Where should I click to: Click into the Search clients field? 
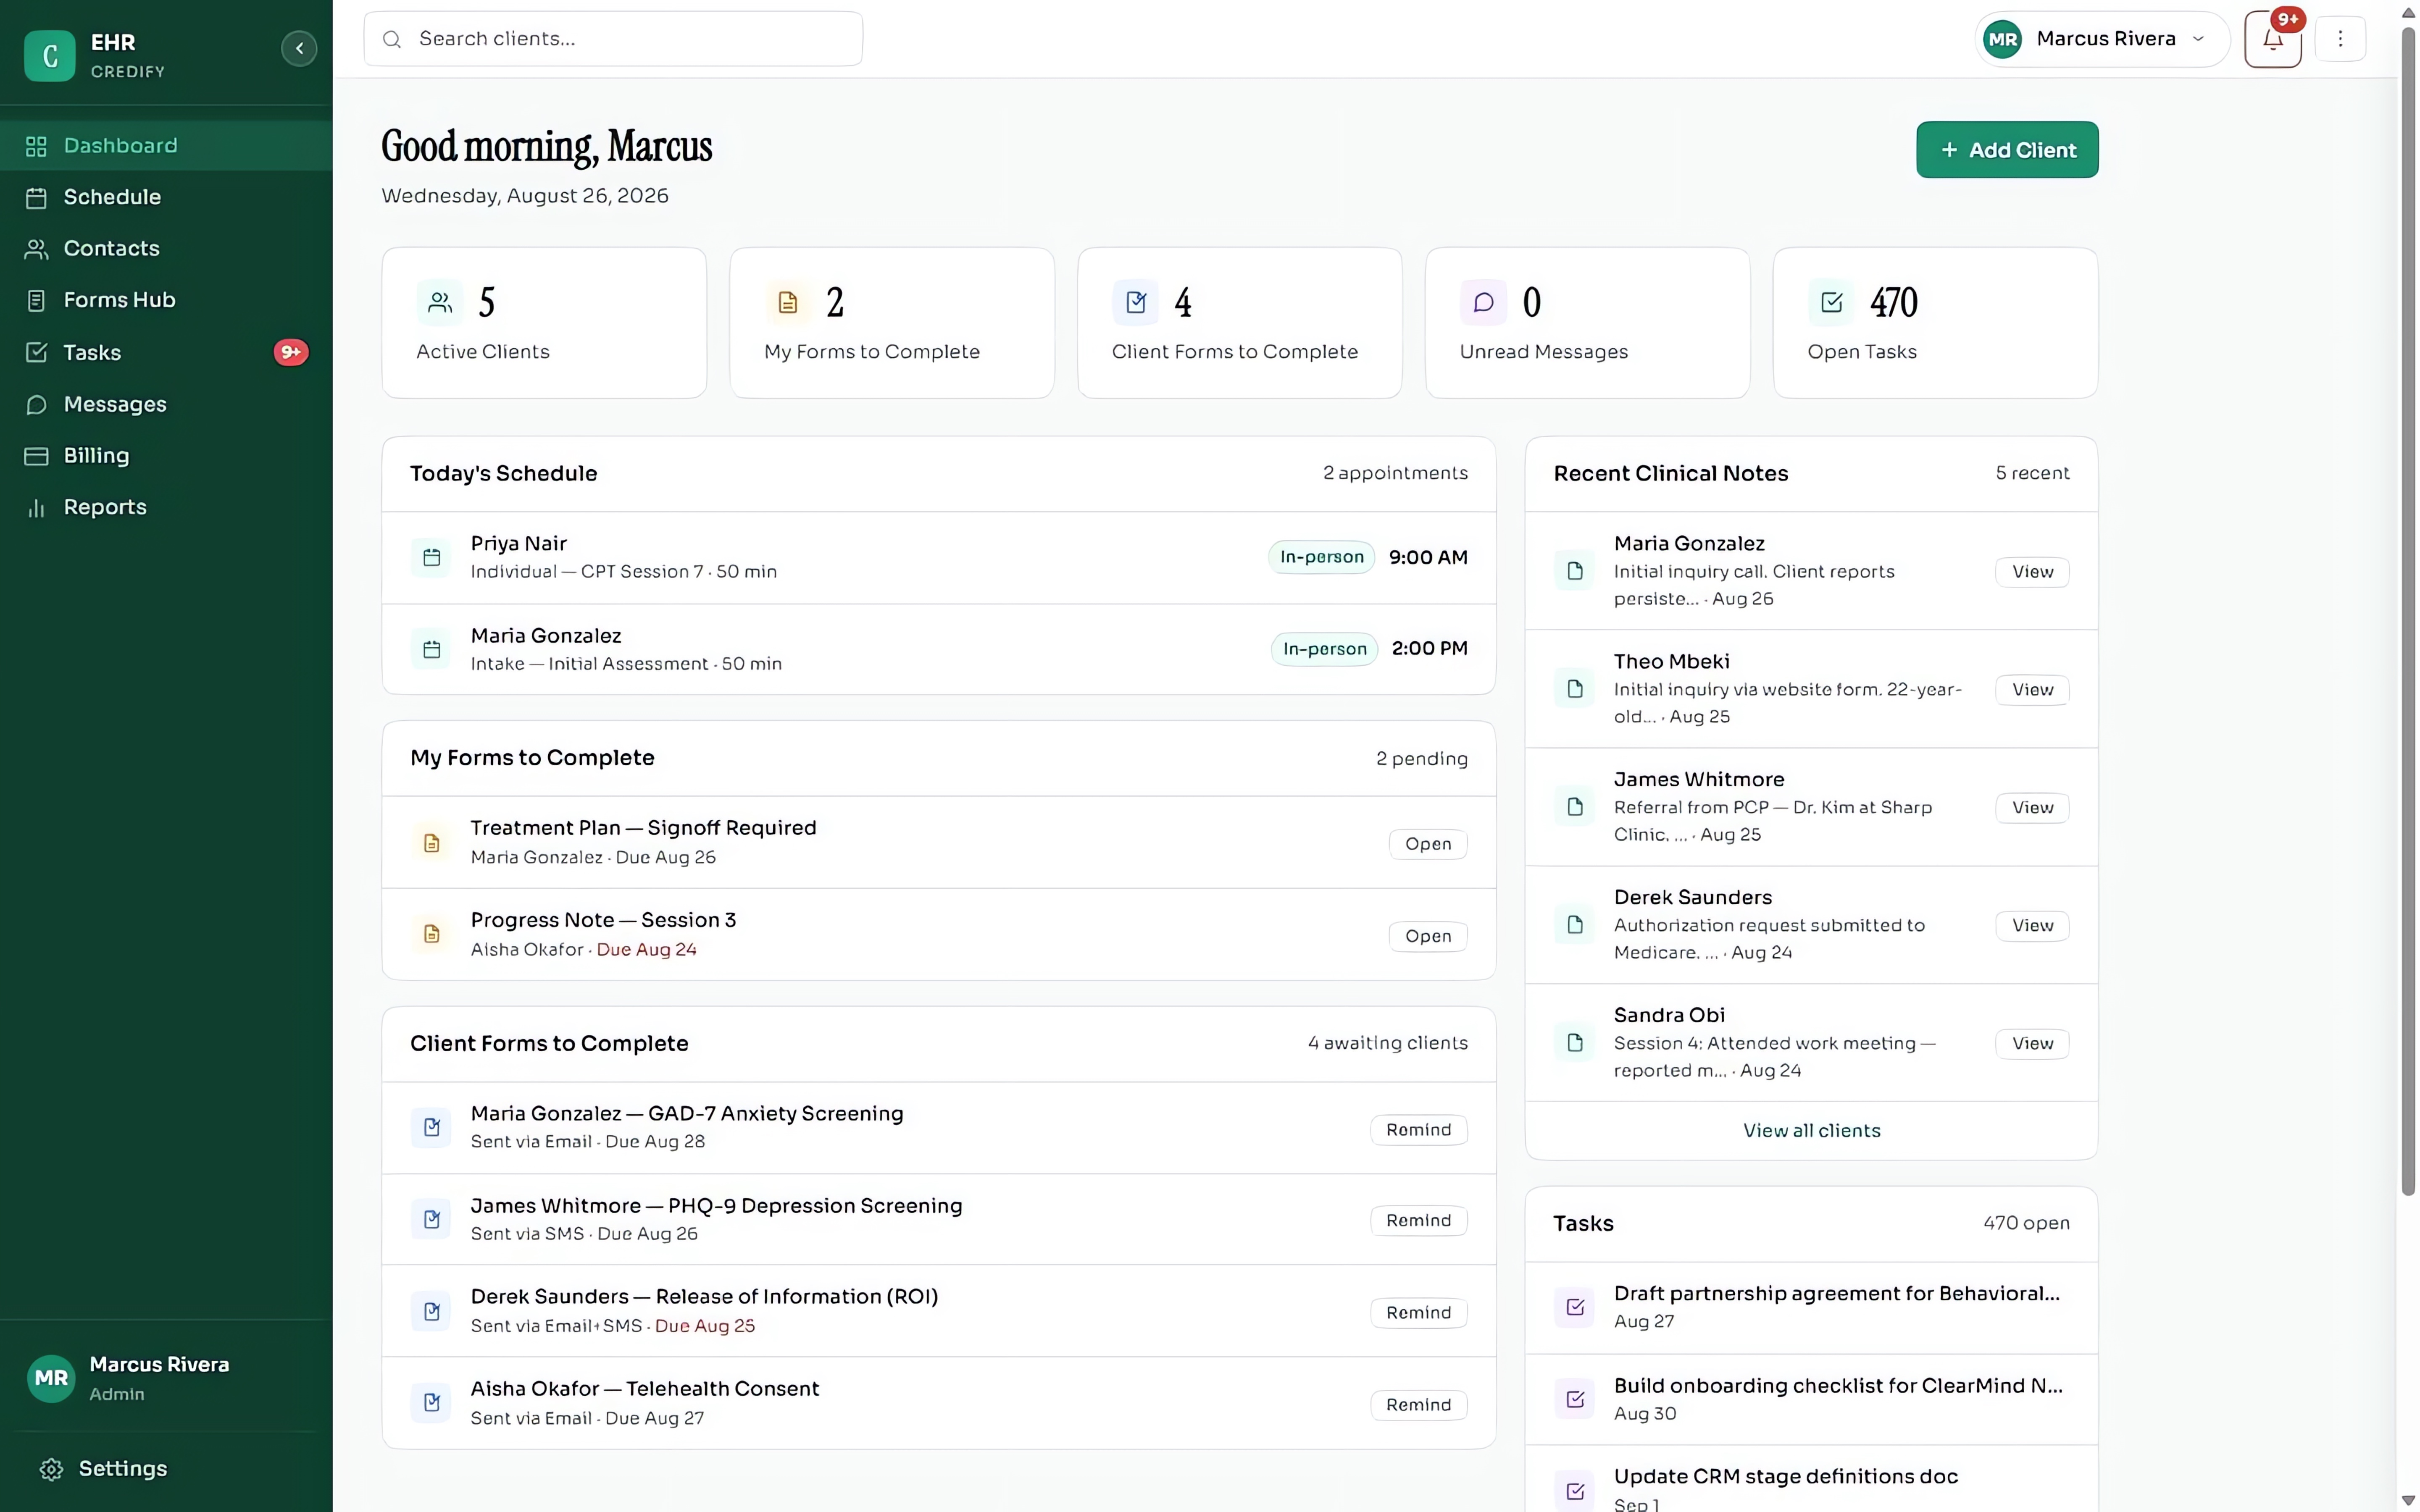613,39
